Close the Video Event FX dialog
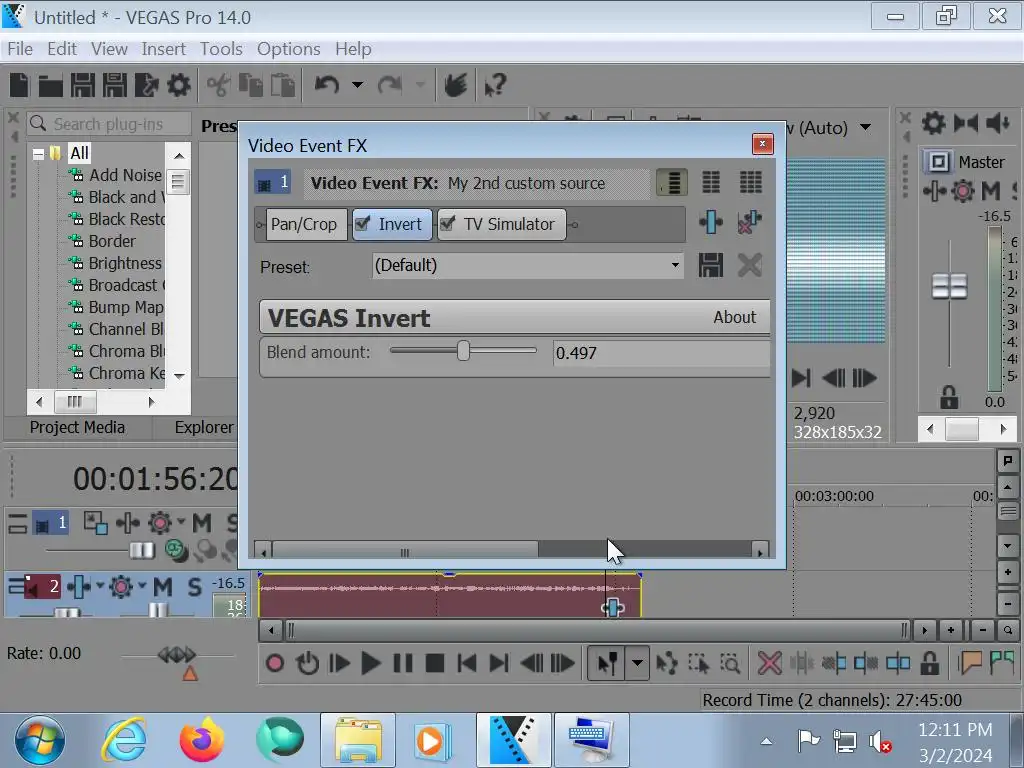 coord(762,144)
